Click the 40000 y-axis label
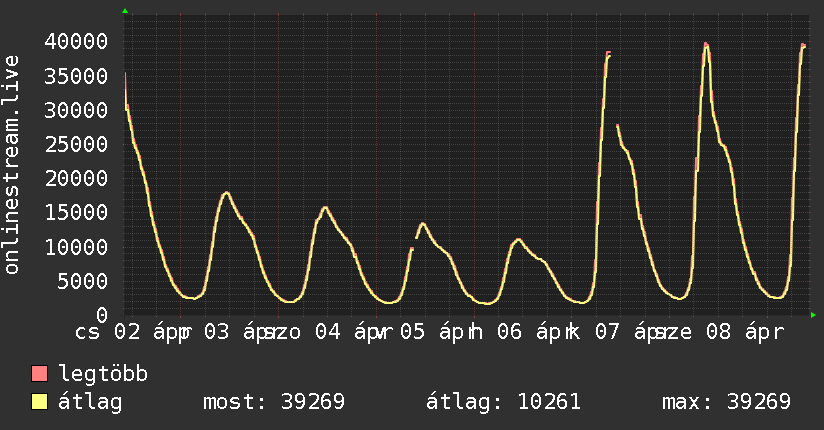 coord(76,41)
